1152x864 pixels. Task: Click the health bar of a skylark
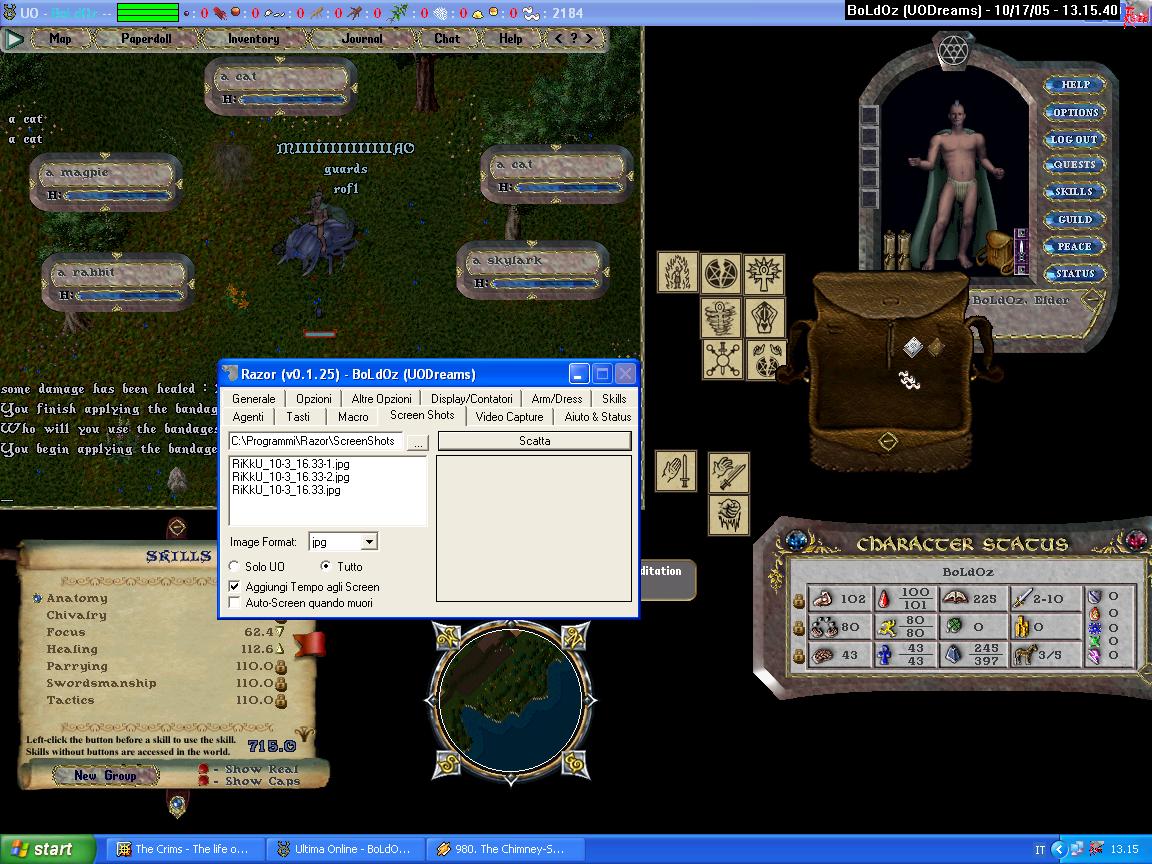pyautogui.click(x=546, y=283)
